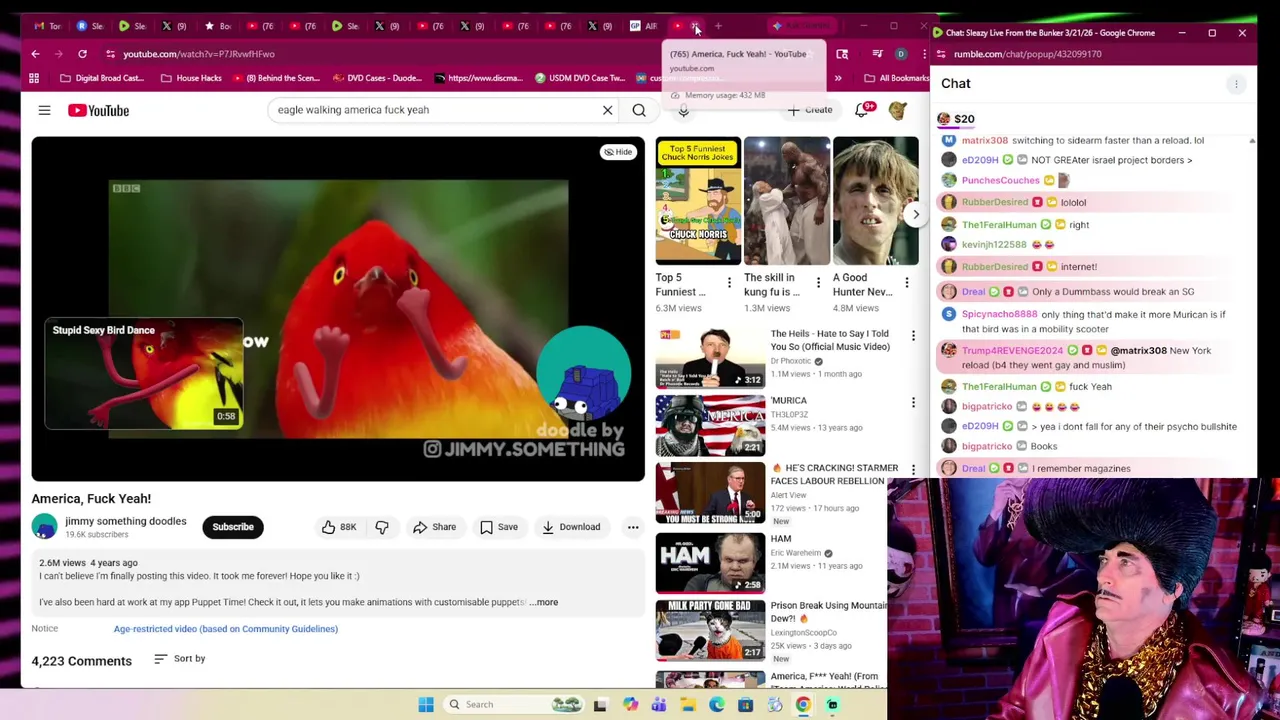Open The skill in kung fu short

pyautogui.click(x=787, y=201)
